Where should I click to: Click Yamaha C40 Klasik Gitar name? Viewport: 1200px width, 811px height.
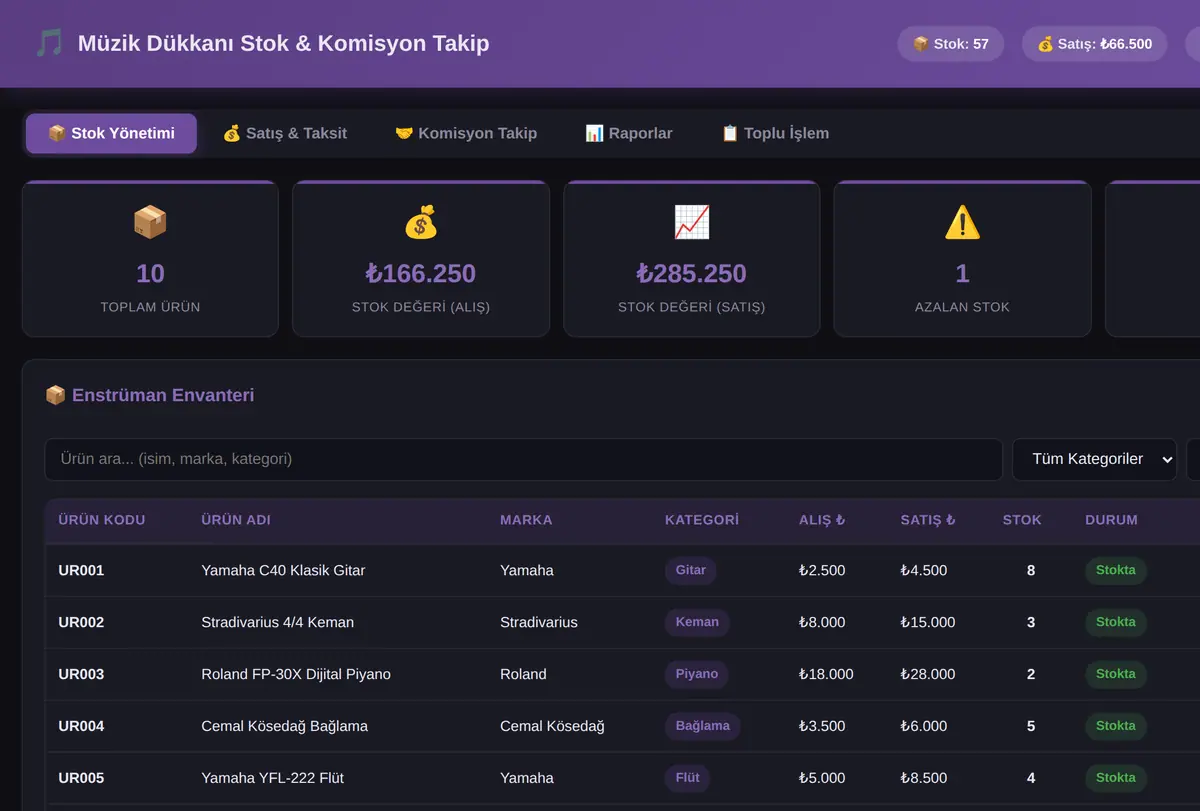pyautogui.click(x=283, y=570)
